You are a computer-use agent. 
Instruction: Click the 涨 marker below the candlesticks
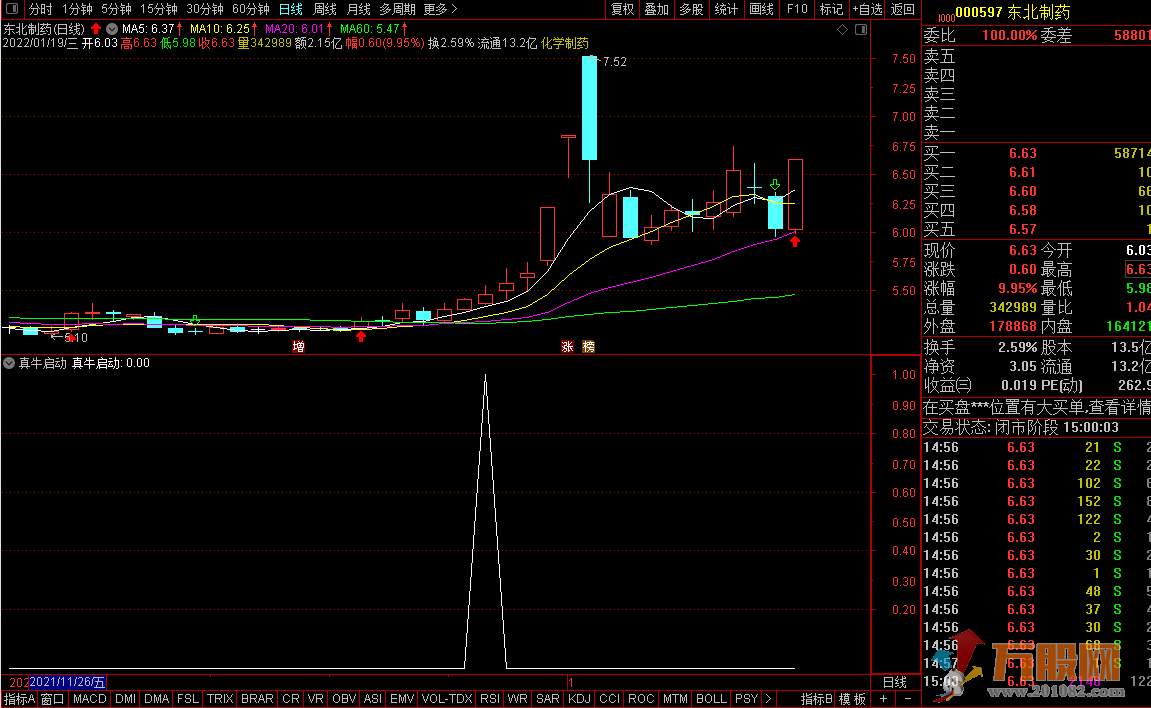coord(567,346)
